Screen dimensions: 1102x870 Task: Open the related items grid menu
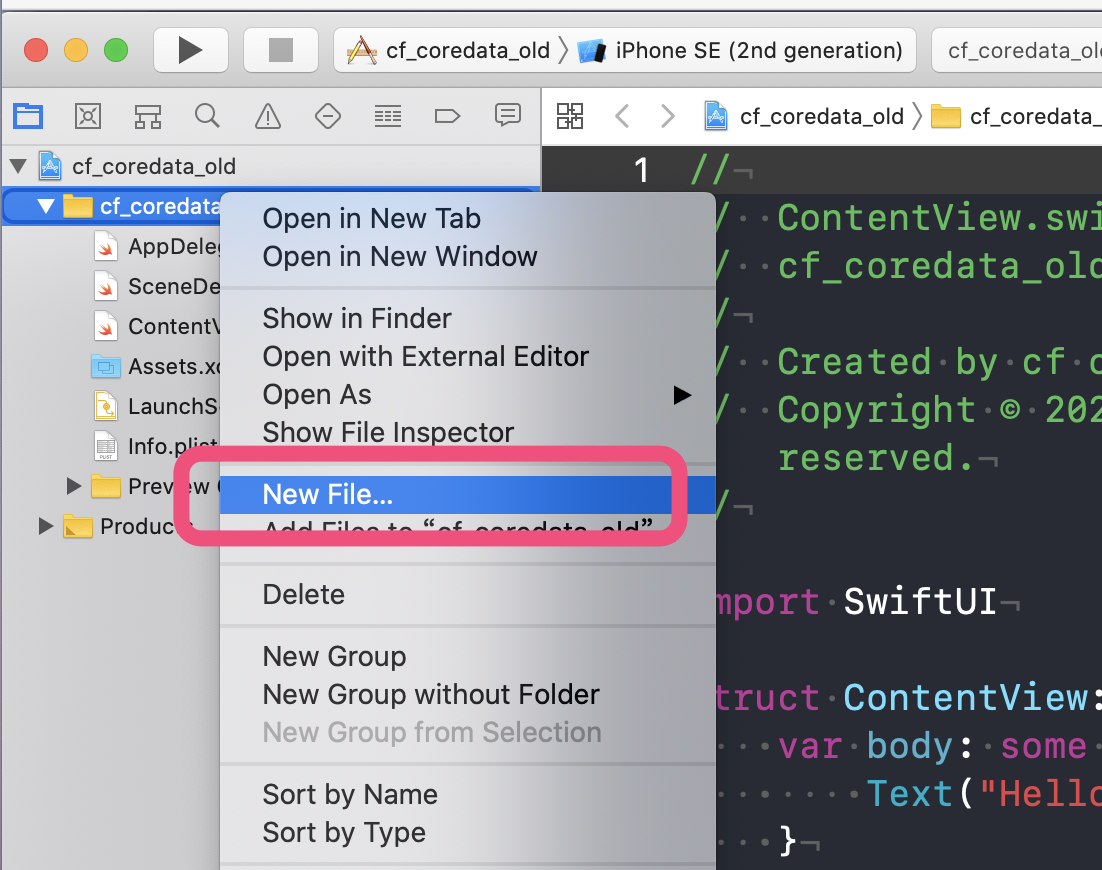569,116
